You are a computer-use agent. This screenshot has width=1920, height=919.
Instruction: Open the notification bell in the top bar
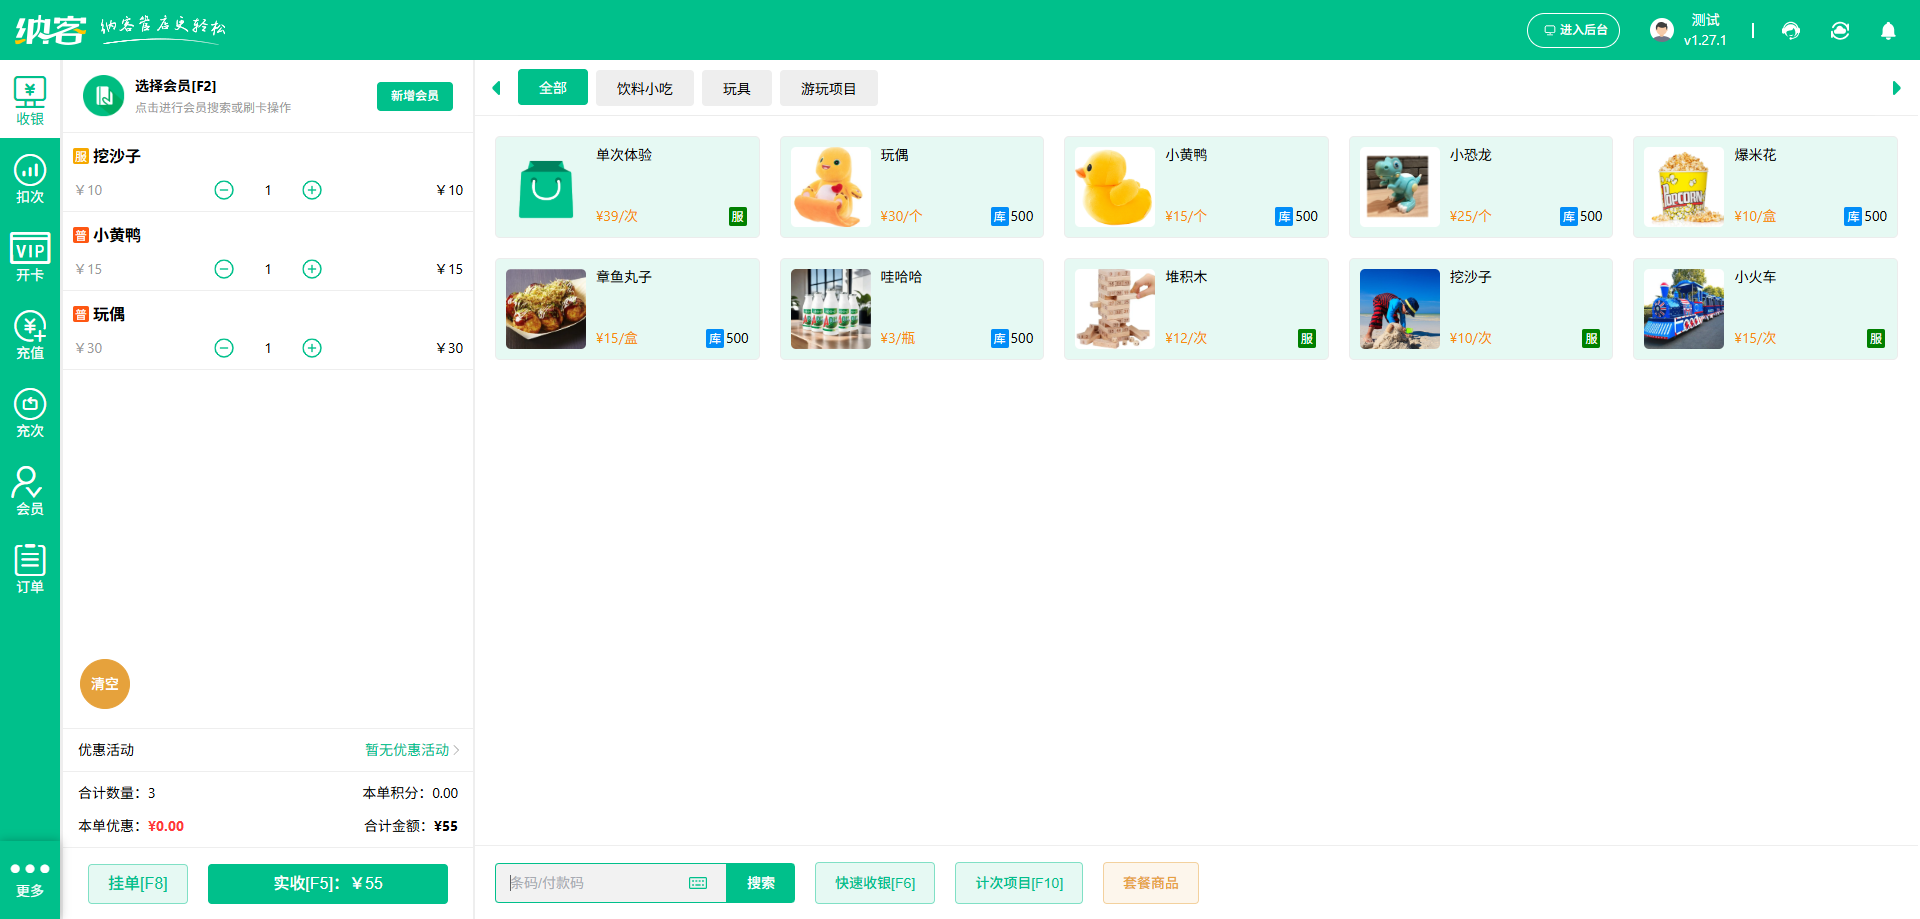point(1888,31)
